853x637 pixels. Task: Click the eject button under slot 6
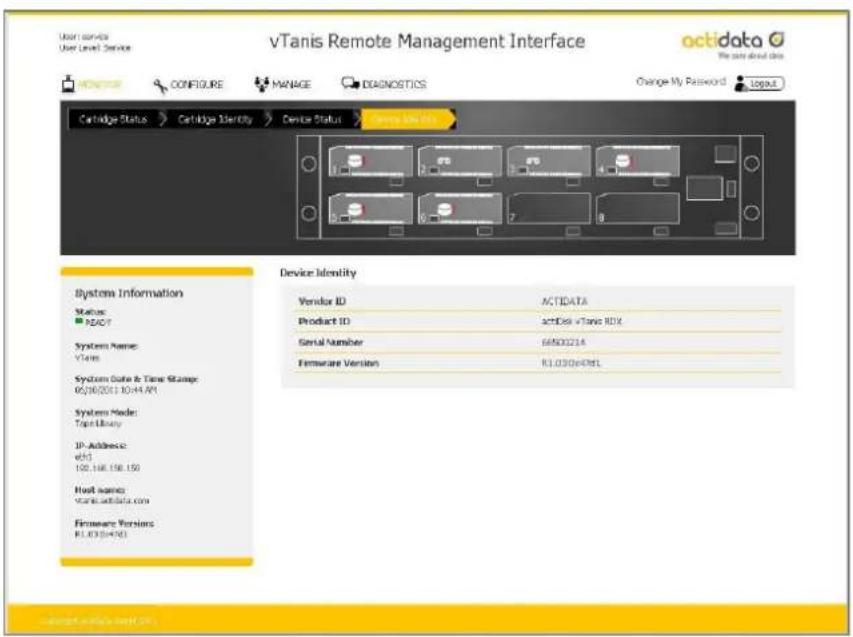click(484, 231)
